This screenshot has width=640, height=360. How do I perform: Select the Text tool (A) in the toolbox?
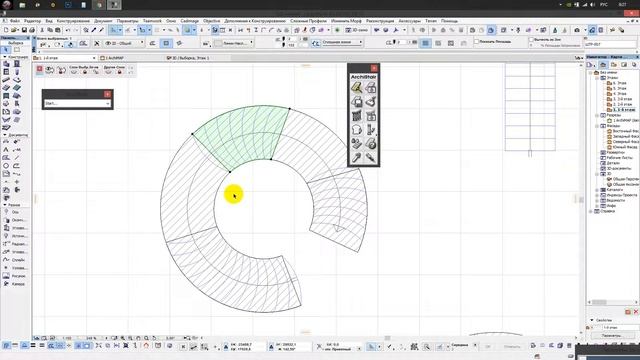(6, 150)
